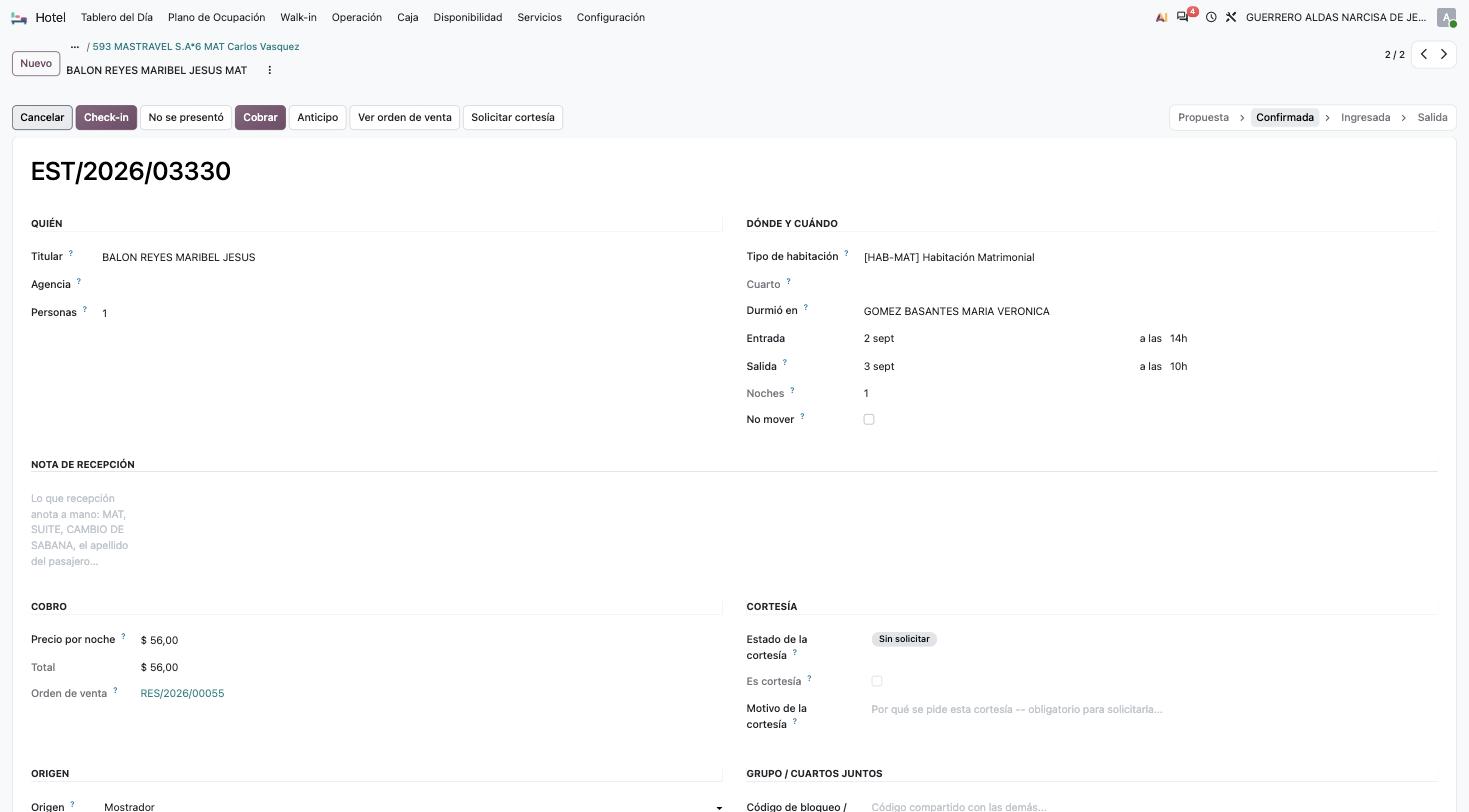
Task: Click the Hotel app bed icon
Action: [x=19, y=18]
